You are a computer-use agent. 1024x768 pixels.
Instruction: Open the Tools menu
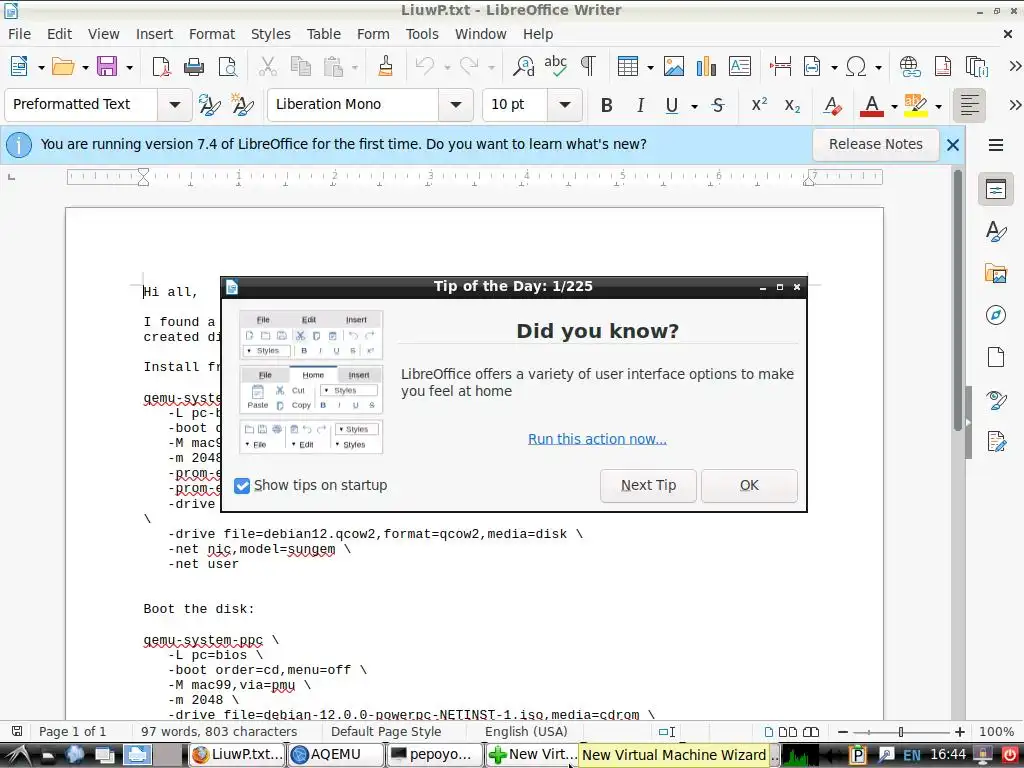point(422,34)
